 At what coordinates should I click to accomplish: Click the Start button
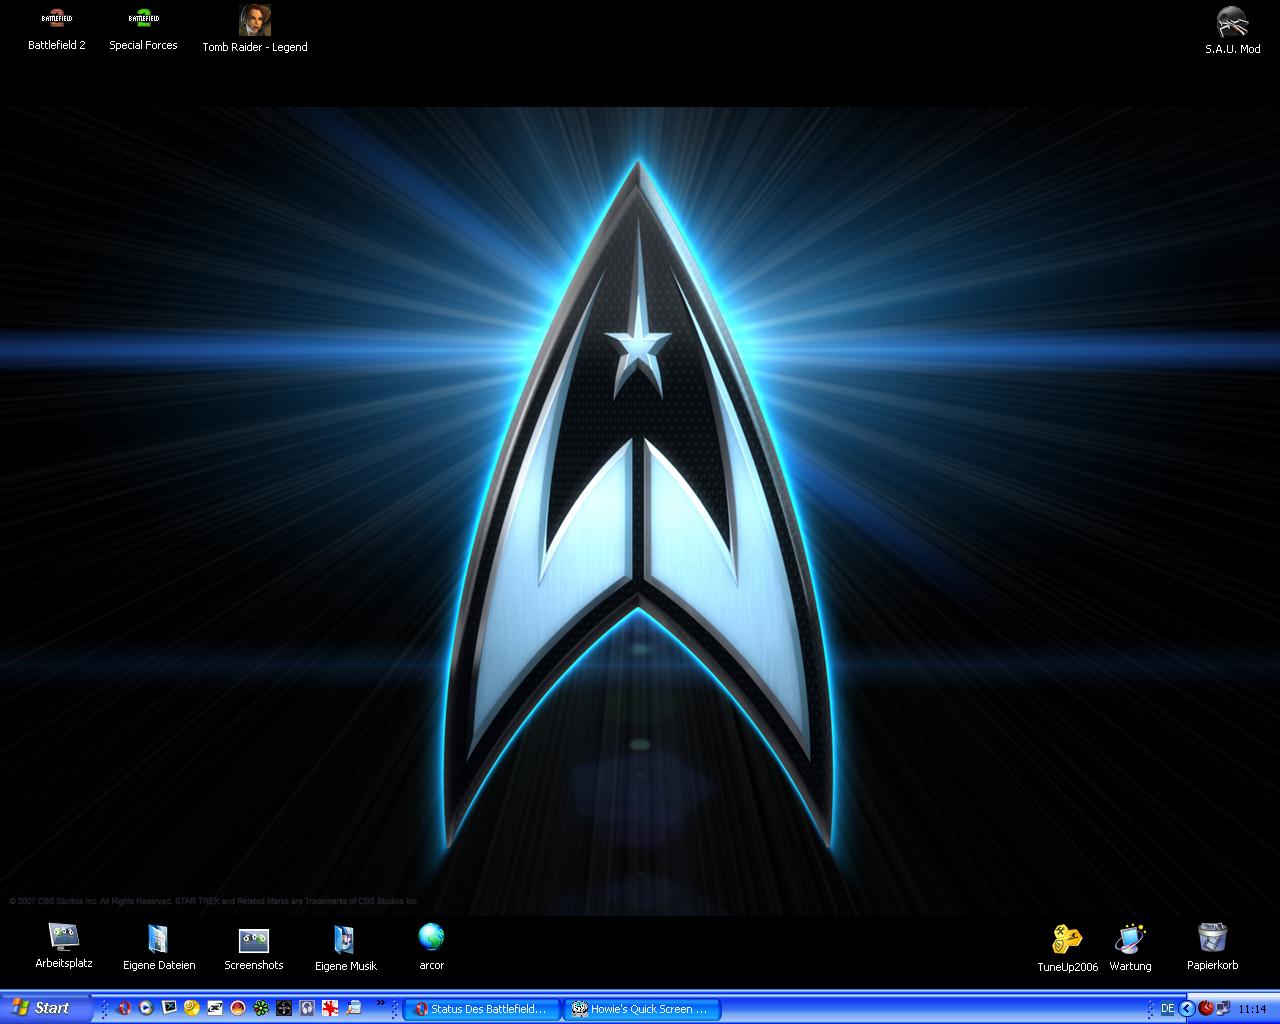point(45,1008)
